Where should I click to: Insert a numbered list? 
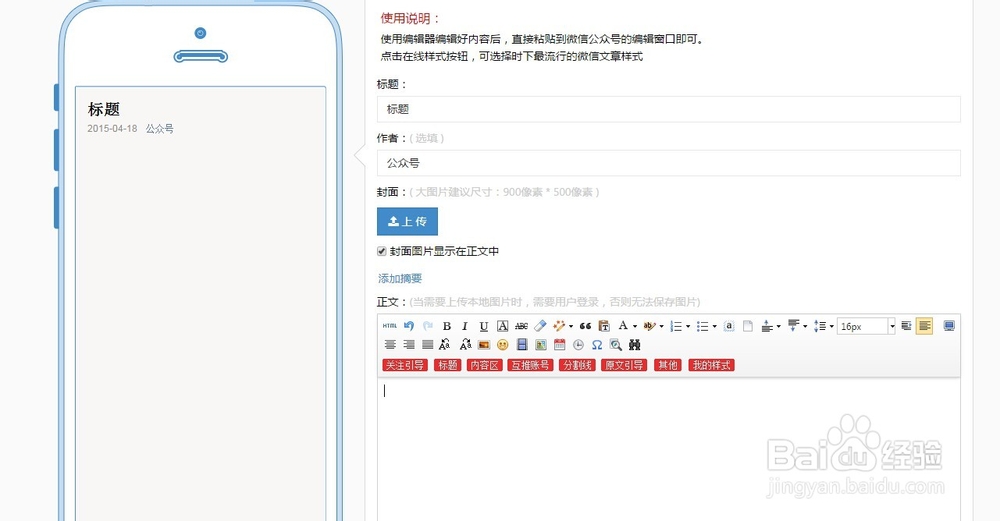pyautogui.click(x=676, y=326)
